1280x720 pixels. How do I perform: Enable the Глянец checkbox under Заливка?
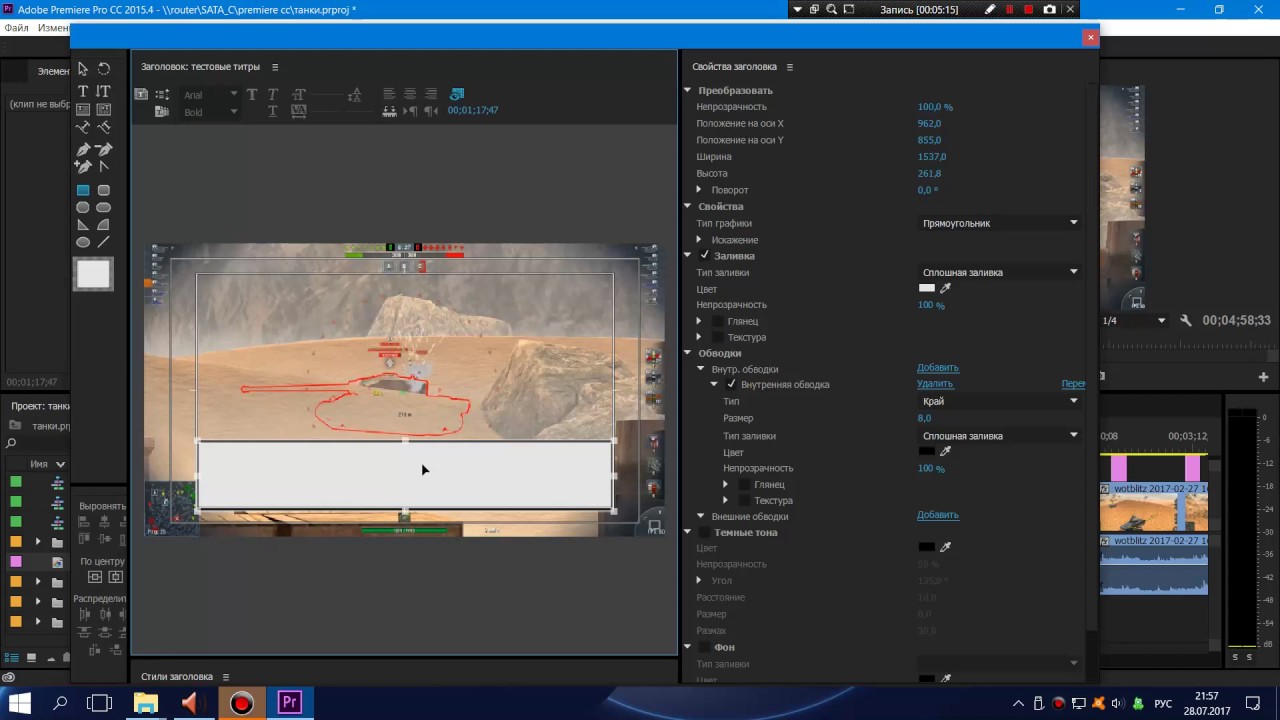(x=718, y=321)
